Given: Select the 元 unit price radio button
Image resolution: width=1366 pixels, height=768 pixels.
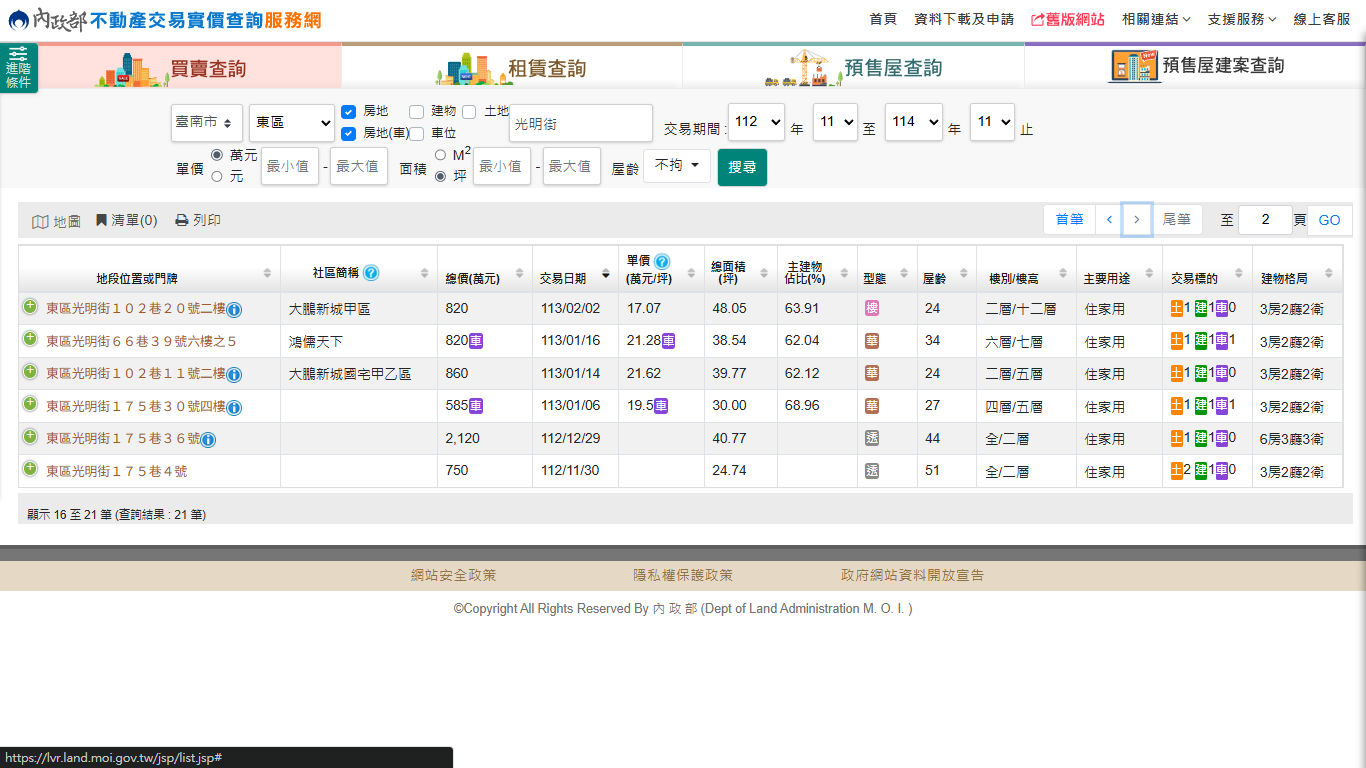Looking at the screenshot, I should pos(216,176).
